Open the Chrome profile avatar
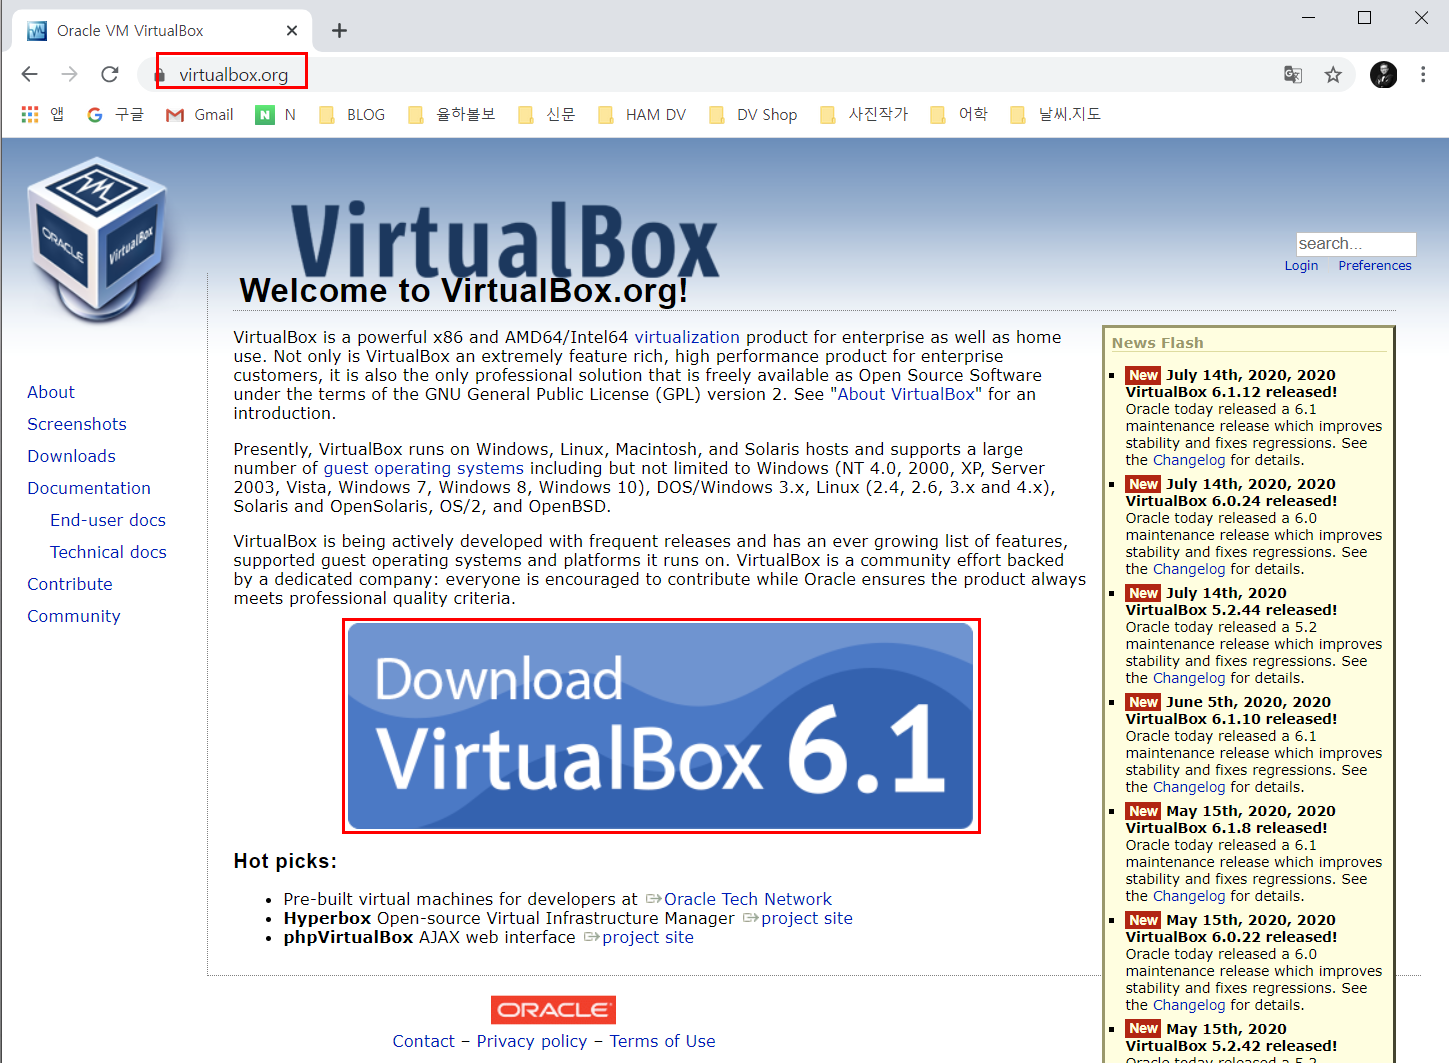Screen dimensions: 1449x1063 click(1383, 74)
